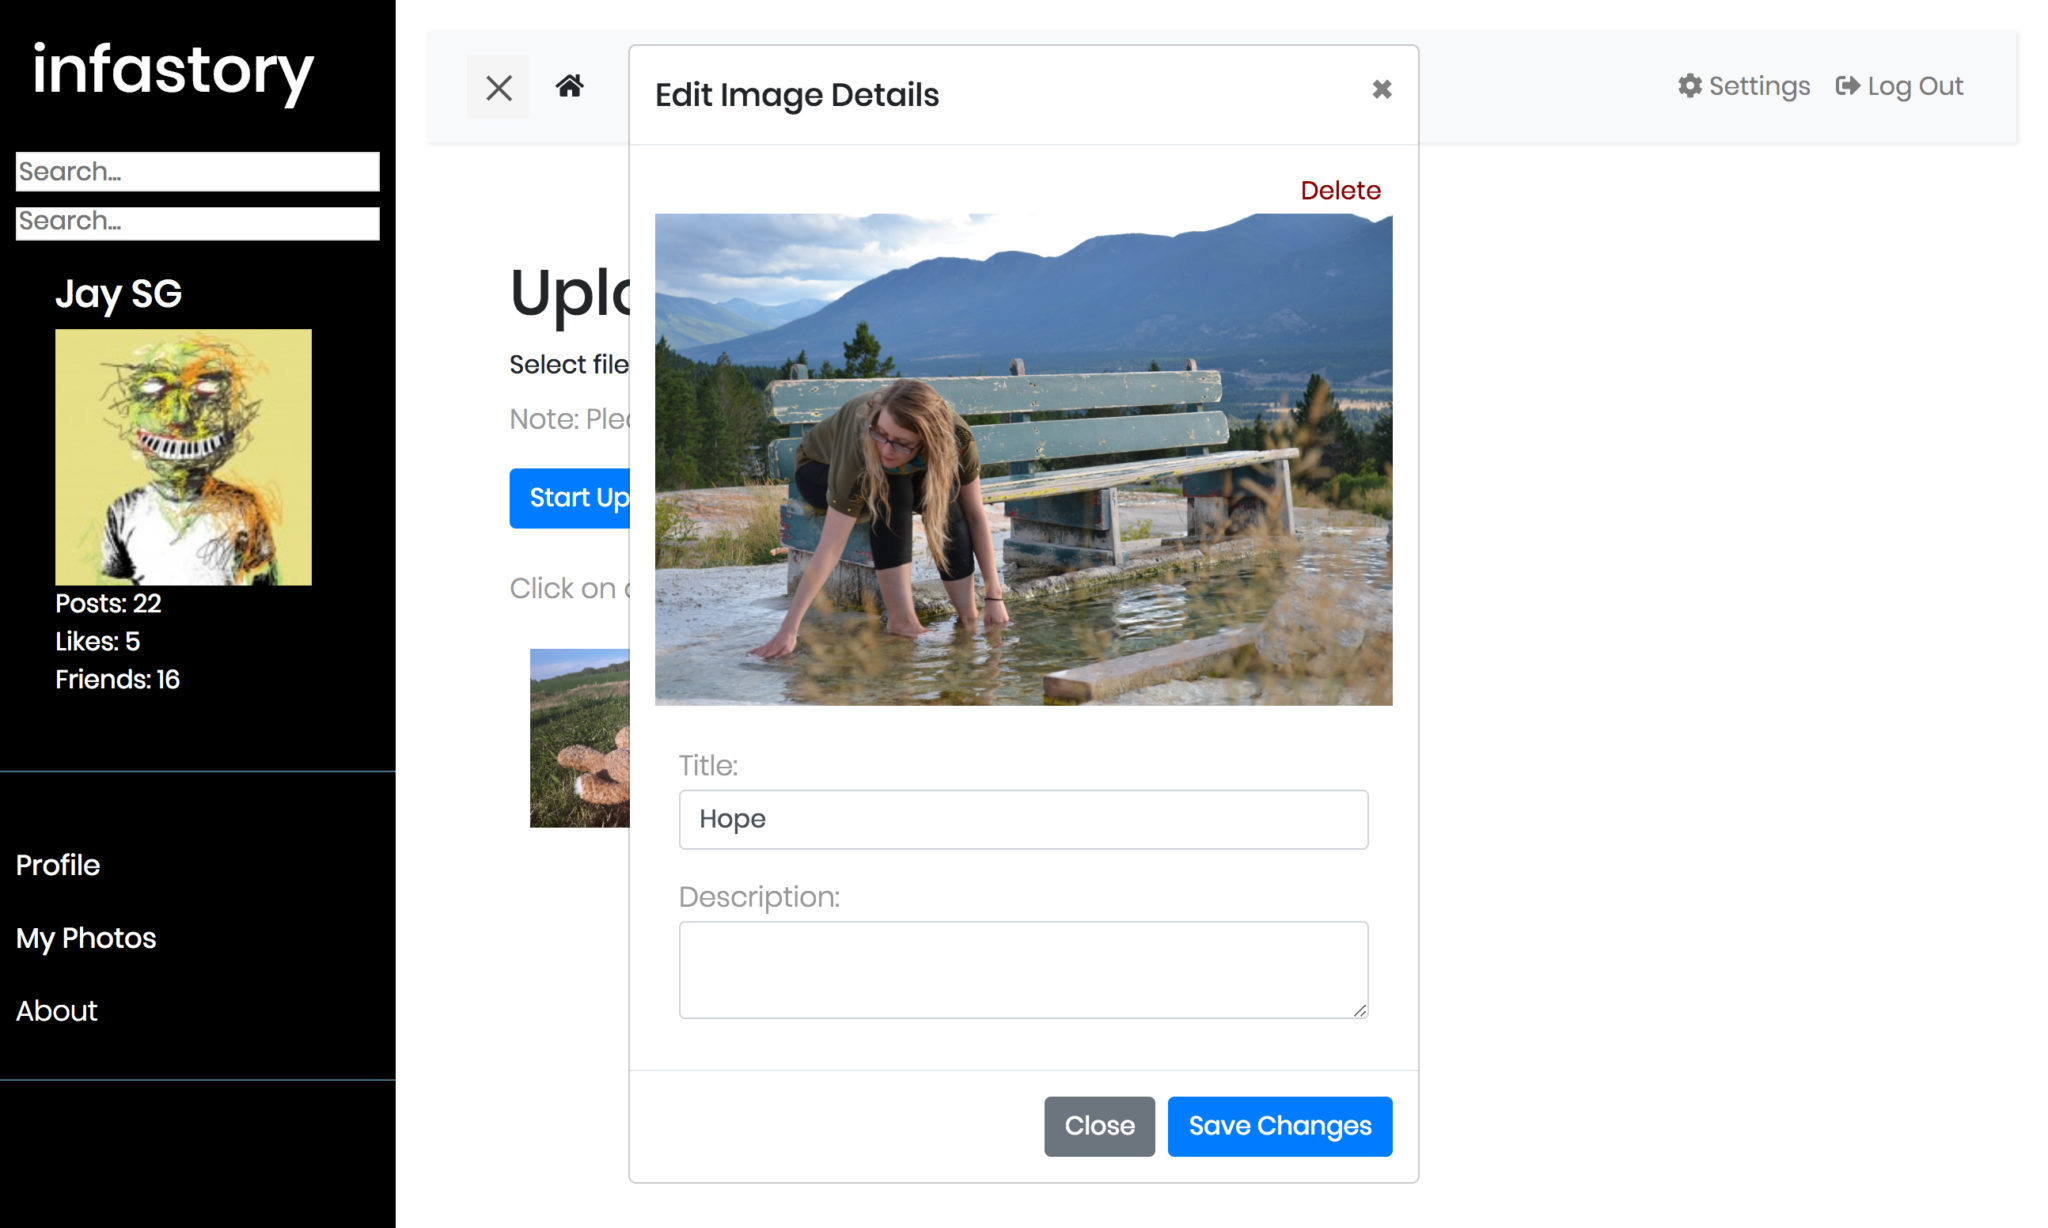Click the Jay SG profile avatar image
Screen dimensions: 2048x1228
183,457
